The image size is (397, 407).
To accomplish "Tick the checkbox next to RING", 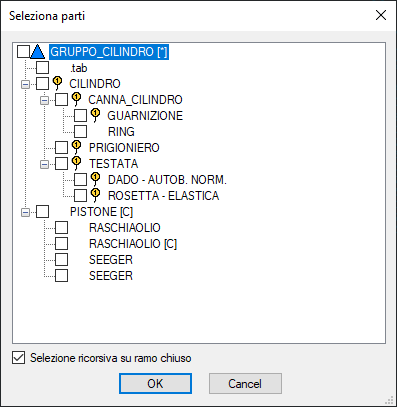I will click(x=81, y=132).
